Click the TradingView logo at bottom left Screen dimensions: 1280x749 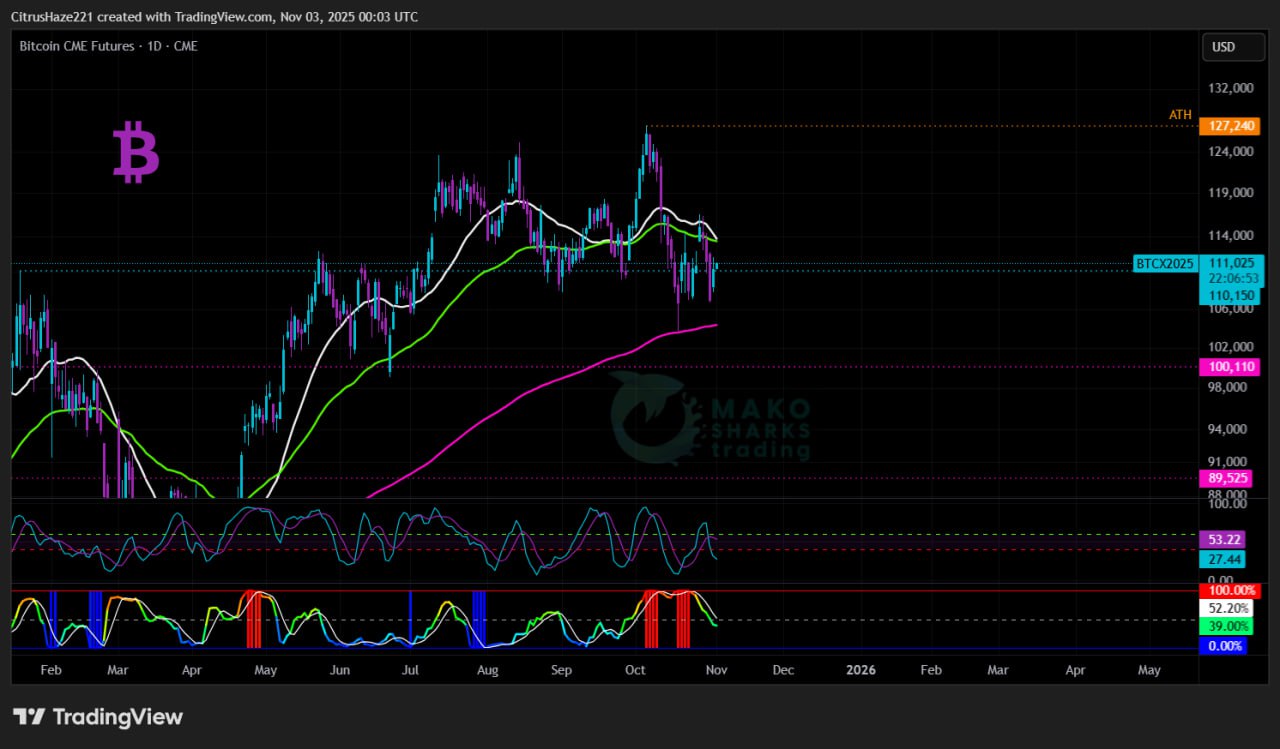click(x=98, y=717)
